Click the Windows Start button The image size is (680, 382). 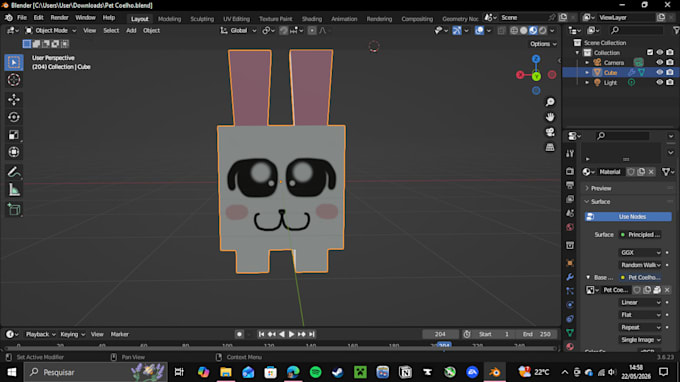pyautogui.click(x=11, y=372)
